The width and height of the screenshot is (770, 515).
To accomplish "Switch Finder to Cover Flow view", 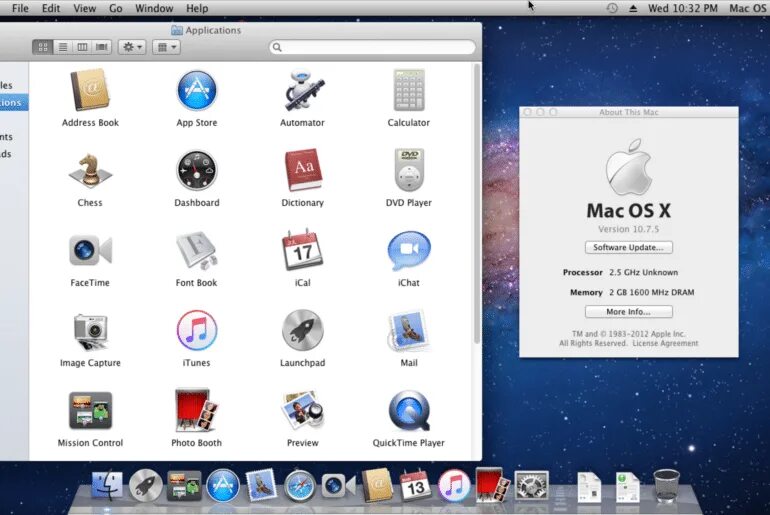I will tap(102, 47).
